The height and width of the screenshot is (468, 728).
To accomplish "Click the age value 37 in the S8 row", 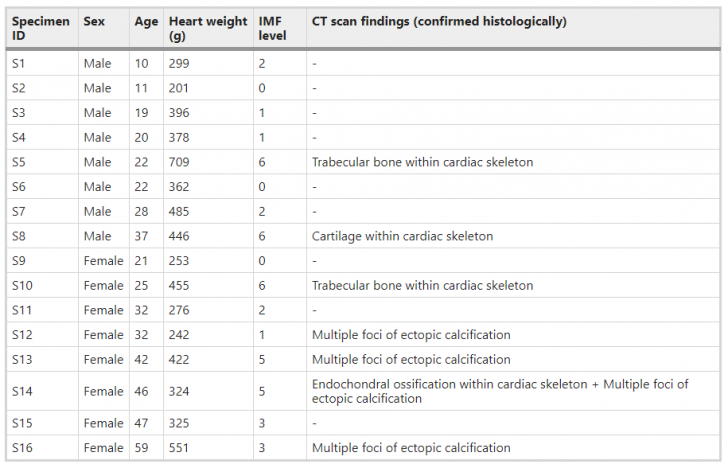I will point(142,236).
